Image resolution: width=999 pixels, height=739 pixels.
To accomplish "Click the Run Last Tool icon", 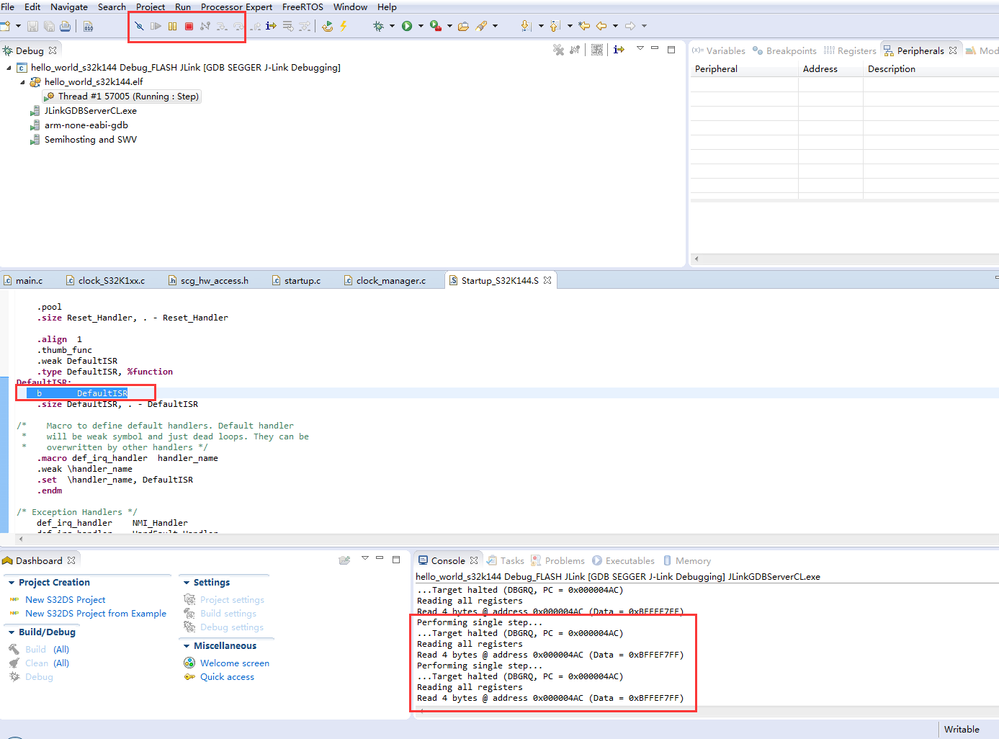I will tap(436, 26).
